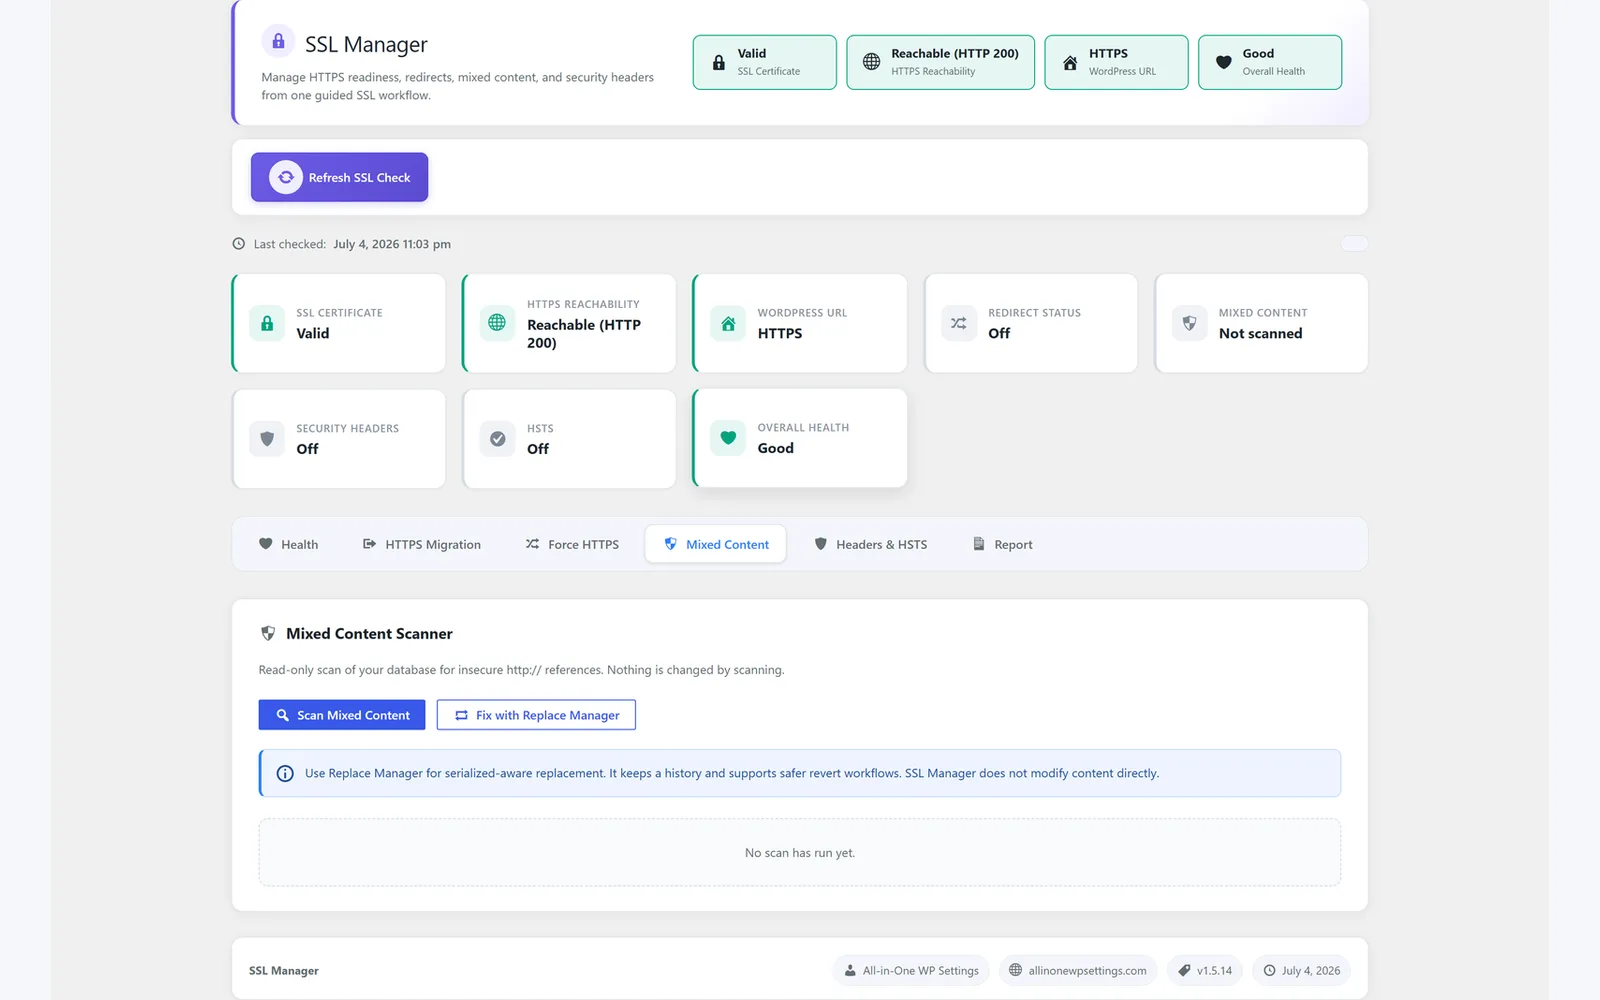This screenshot has height=1000, width=1600.
Task: Select the Mixed Content tab
Action: tap(716, 544)
